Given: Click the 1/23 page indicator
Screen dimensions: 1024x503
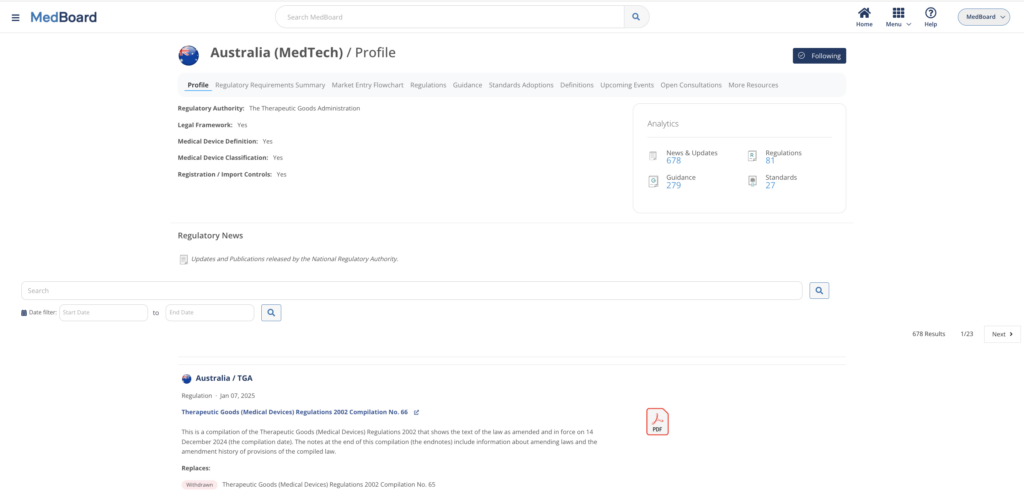Looking at the screenshot, I should click(x=967, y=334).
